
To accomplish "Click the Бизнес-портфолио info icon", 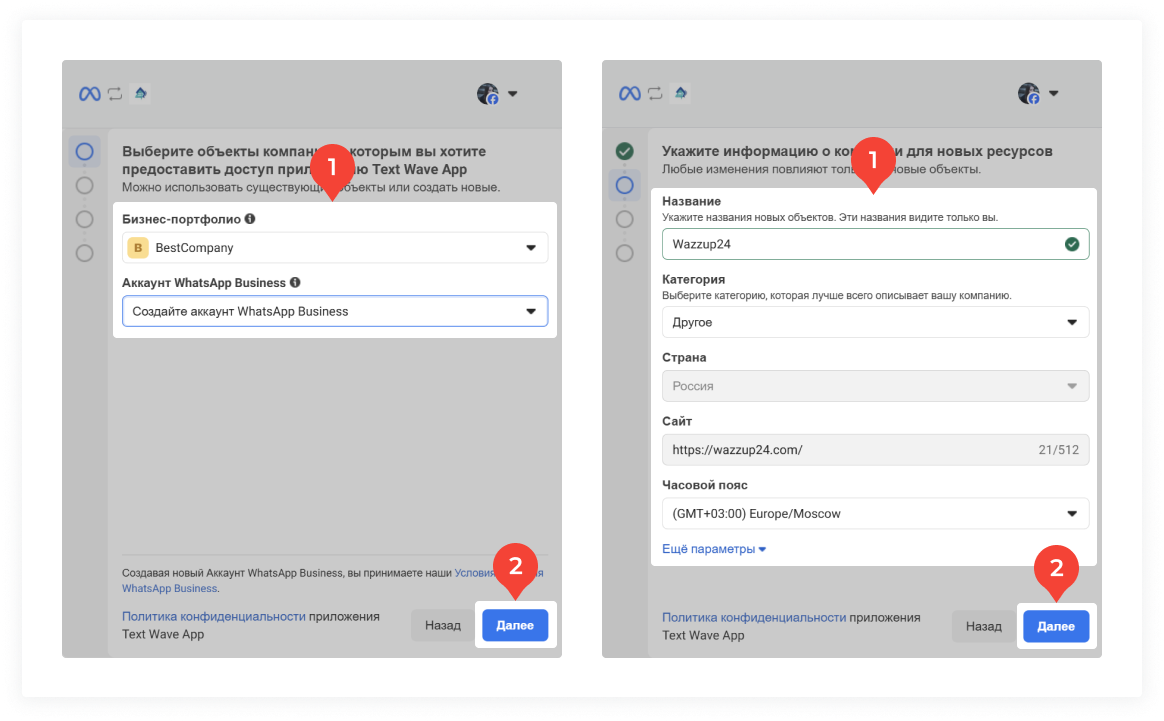I will pyautogui.click(x=250, y=218).
